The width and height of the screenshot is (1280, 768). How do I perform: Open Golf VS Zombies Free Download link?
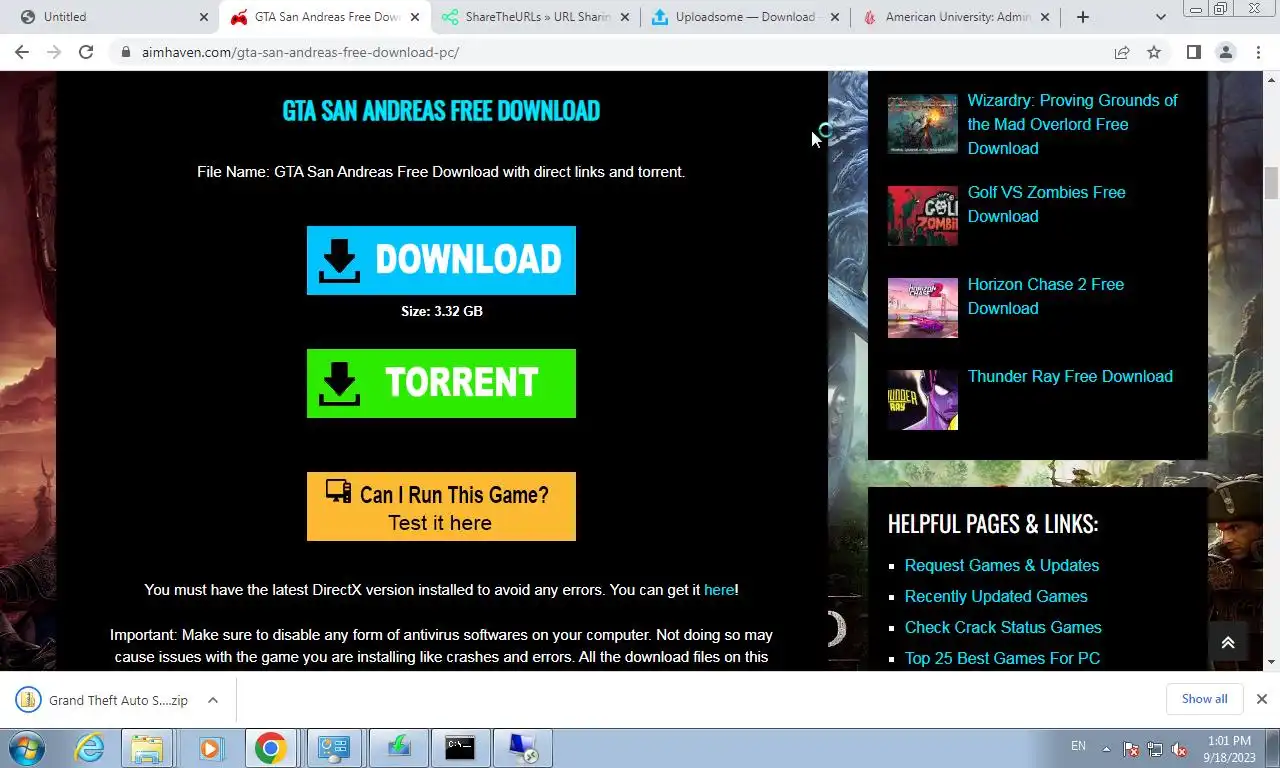click(1046, 204)
